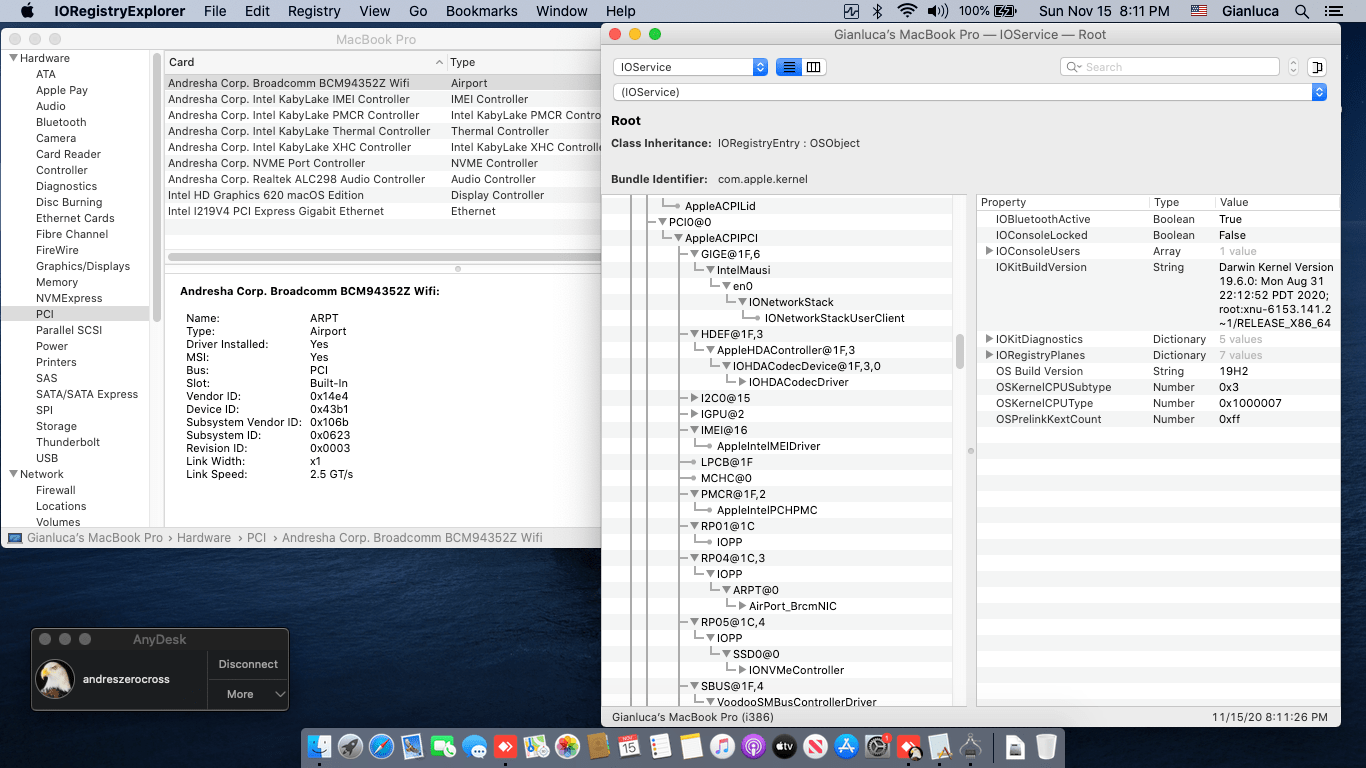Collapse the GIGE@1F,6 tree node
Screen dimensions: 1366x768
pyautogui.click(x=694, y=254)
